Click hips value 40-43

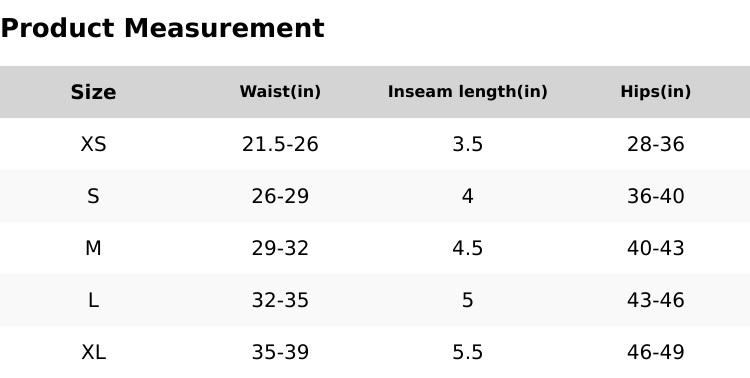tap(656, 248)
